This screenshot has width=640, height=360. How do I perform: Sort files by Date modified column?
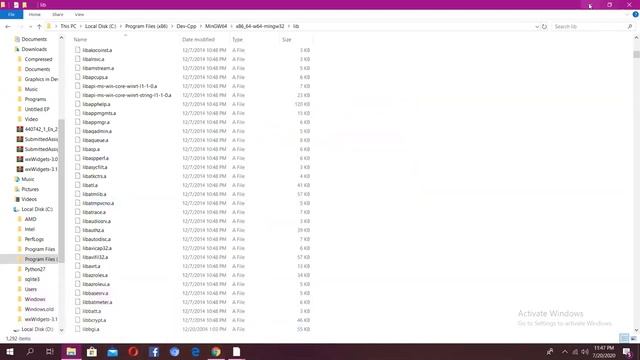(x=198, y=40)
